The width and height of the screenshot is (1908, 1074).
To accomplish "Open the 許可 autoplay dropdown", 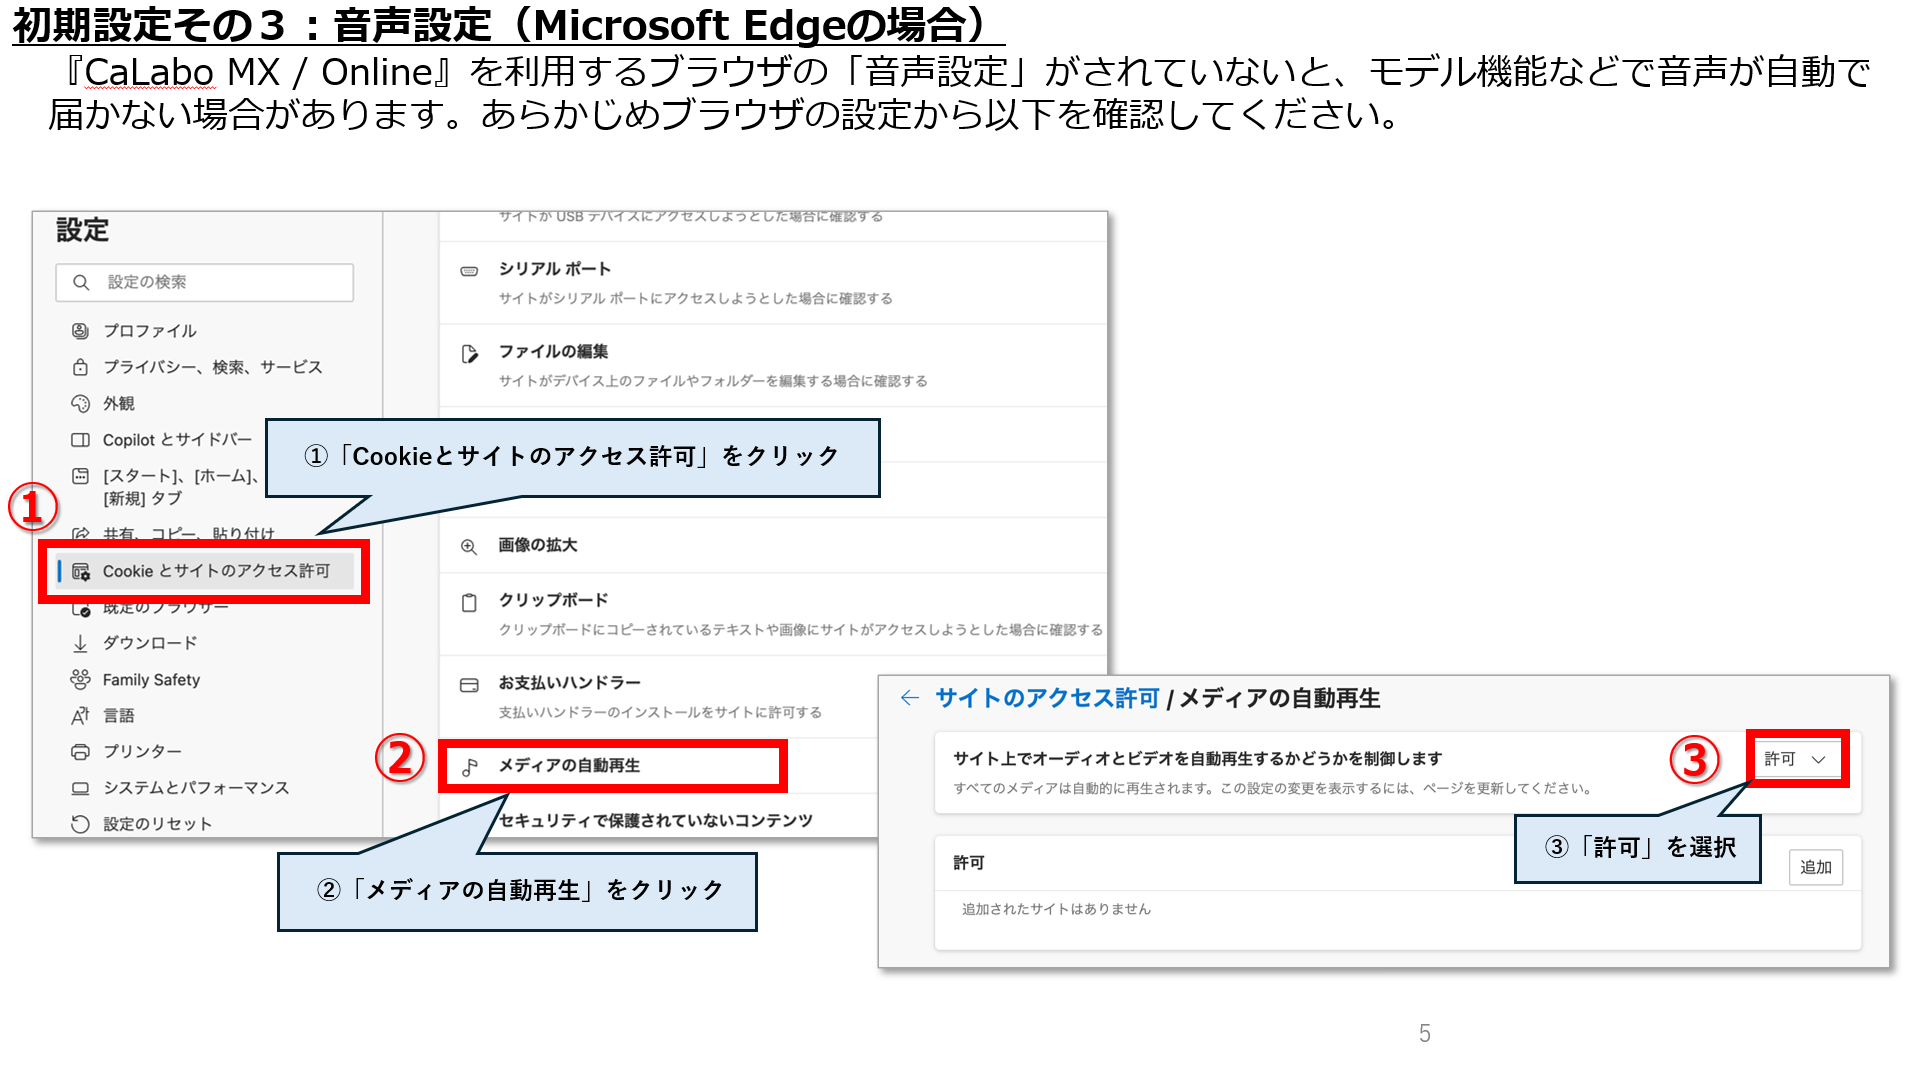I will pyautogui.click(x=1796, y=759).
